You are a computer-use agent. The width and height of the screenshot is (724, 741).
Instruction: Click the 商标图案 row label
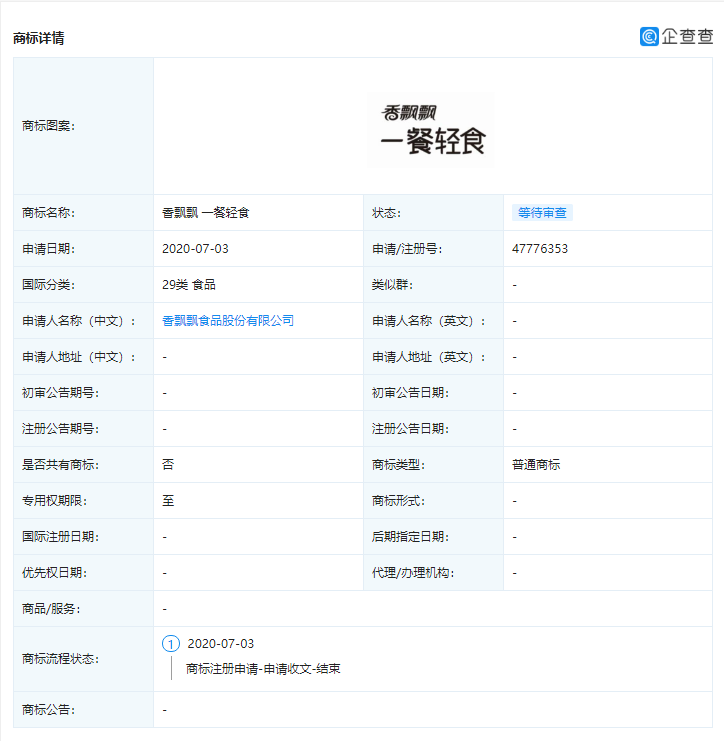(x=49, y=126)
